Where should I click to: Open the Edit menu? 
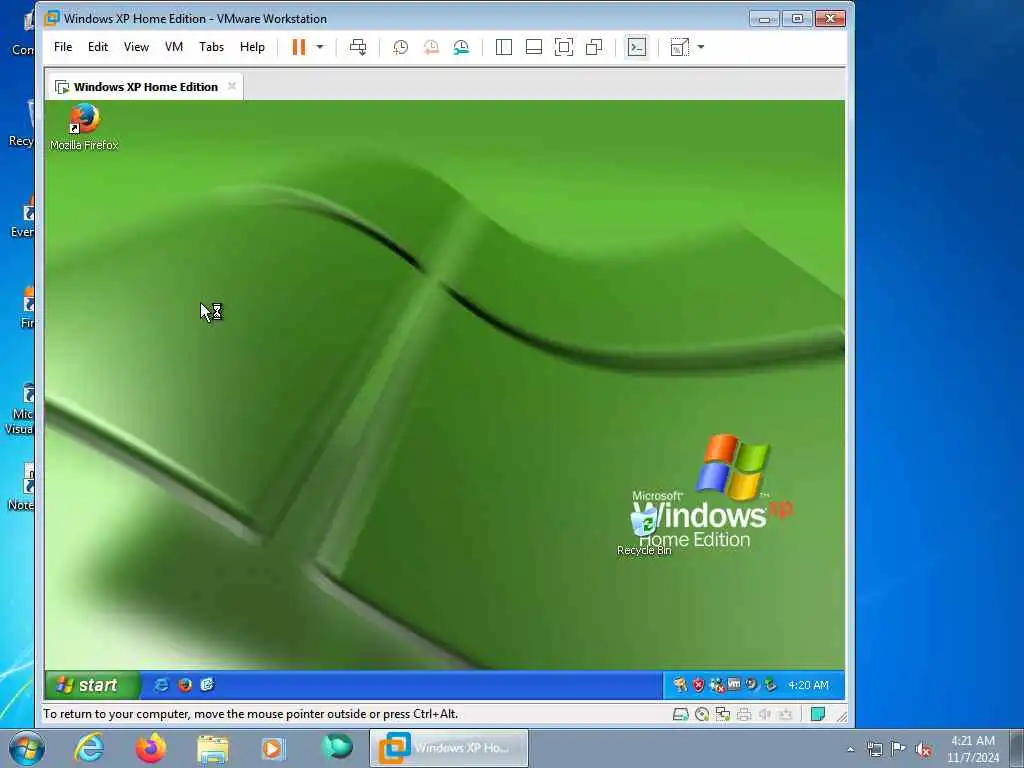(98, 47)
